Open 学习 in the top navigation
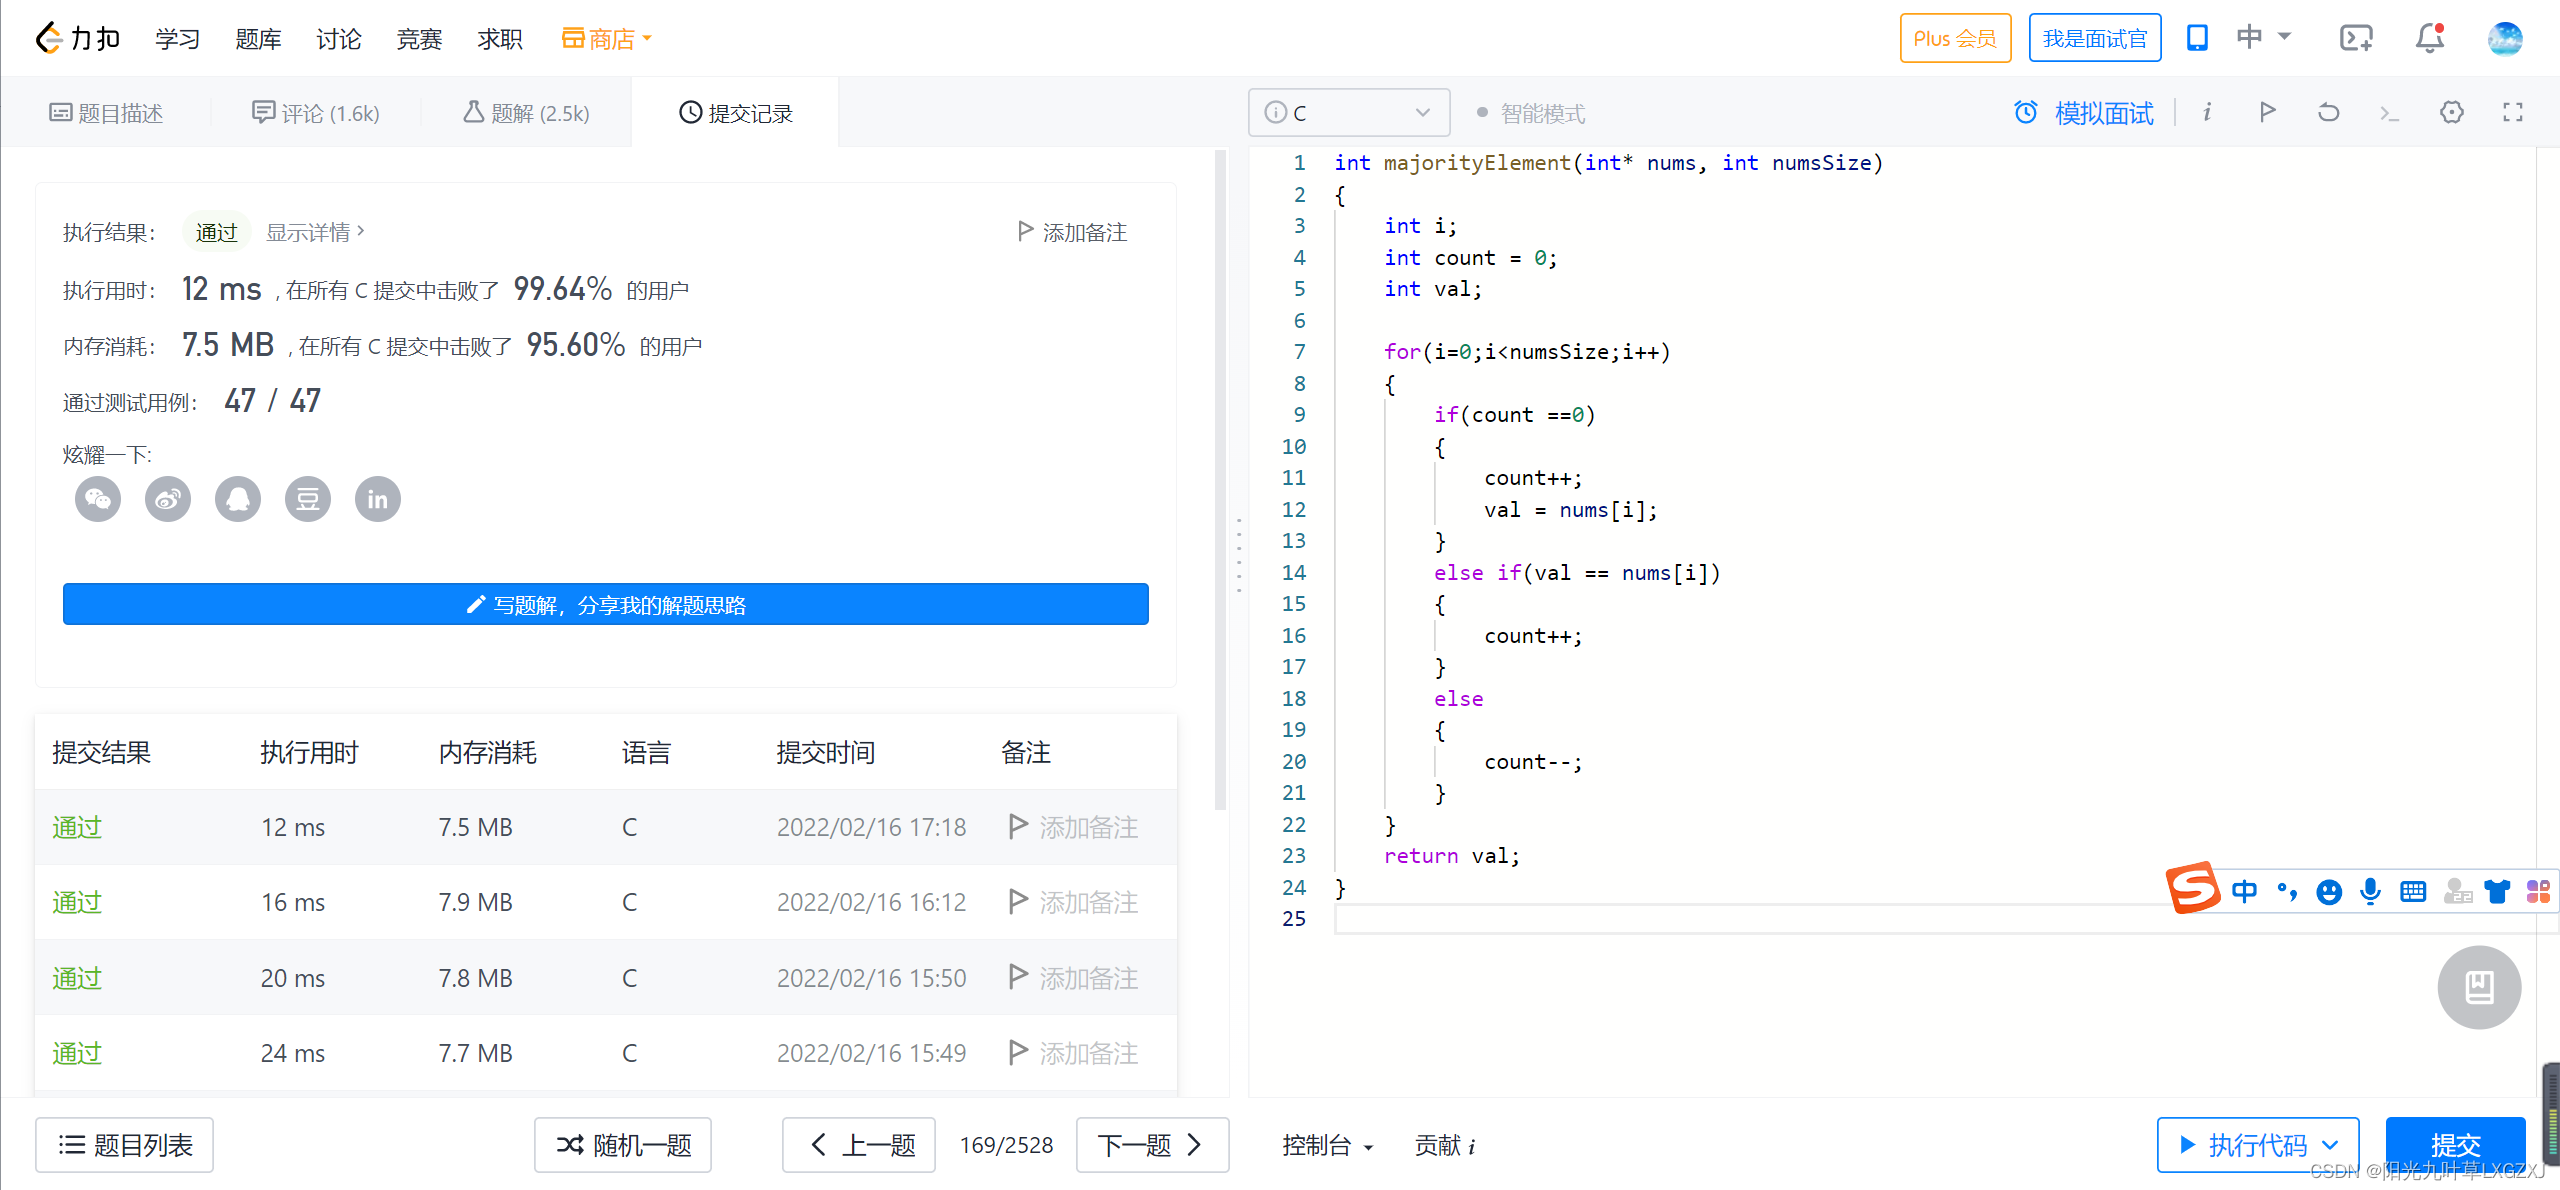 (x=178, y=39)
